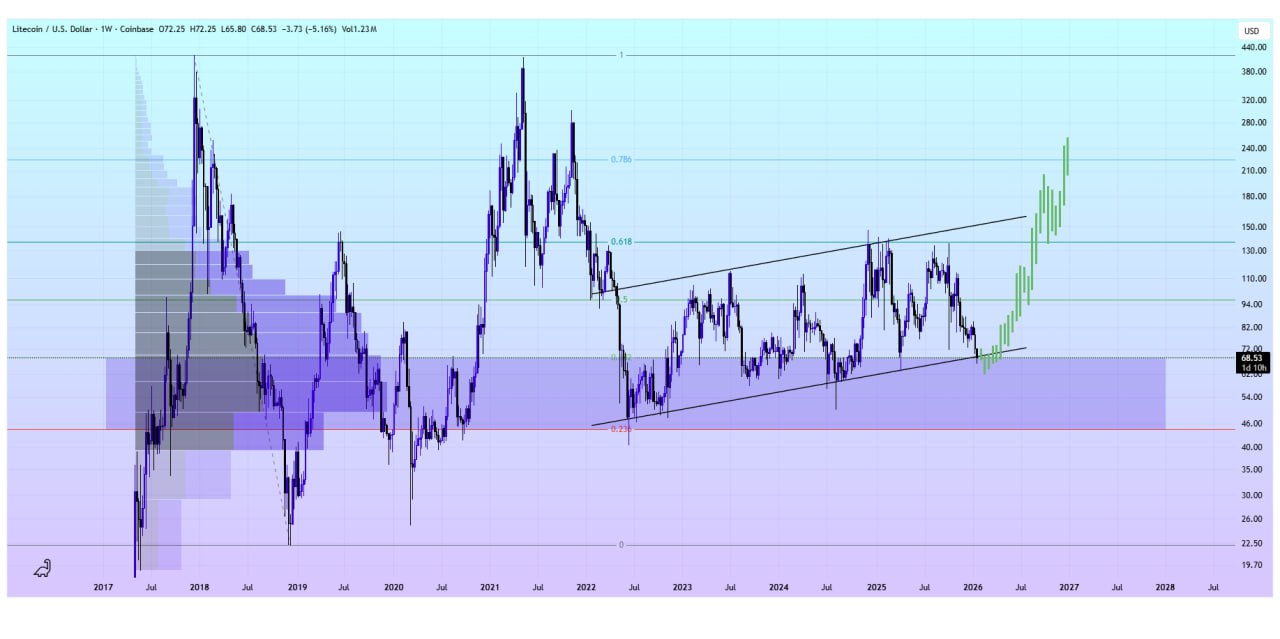
Task: Open the USD currency selector
Action: tap(1251, 31)
